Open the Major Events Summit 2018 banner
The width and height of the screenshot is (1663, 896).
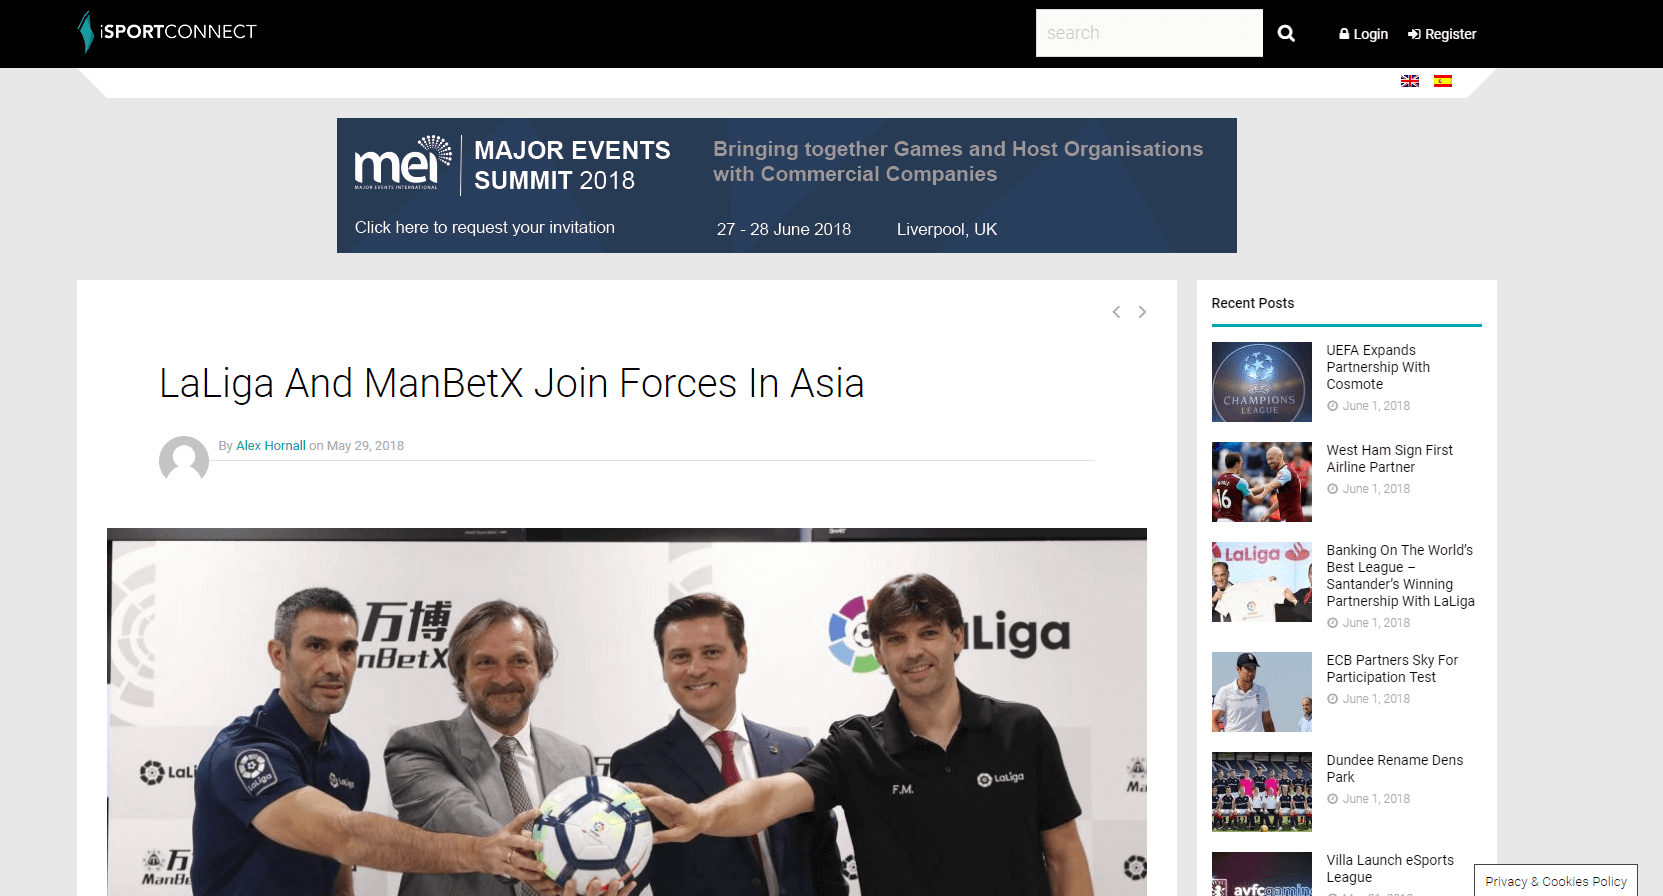(x=786, y=185)
